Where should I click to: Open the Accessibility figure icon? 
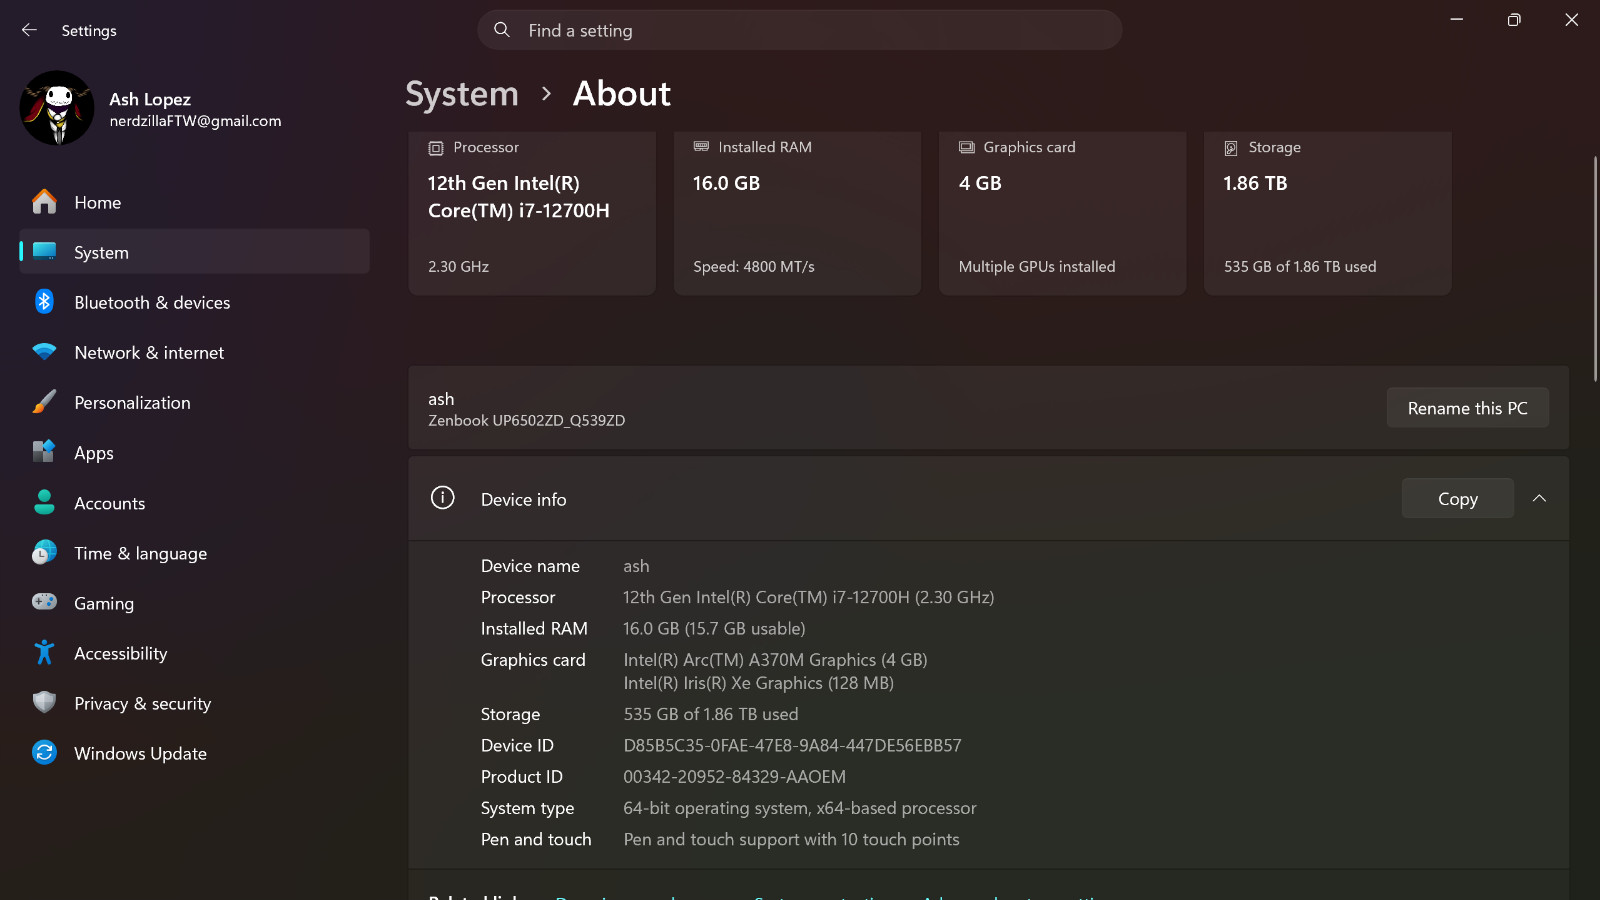tap(44, 652)
